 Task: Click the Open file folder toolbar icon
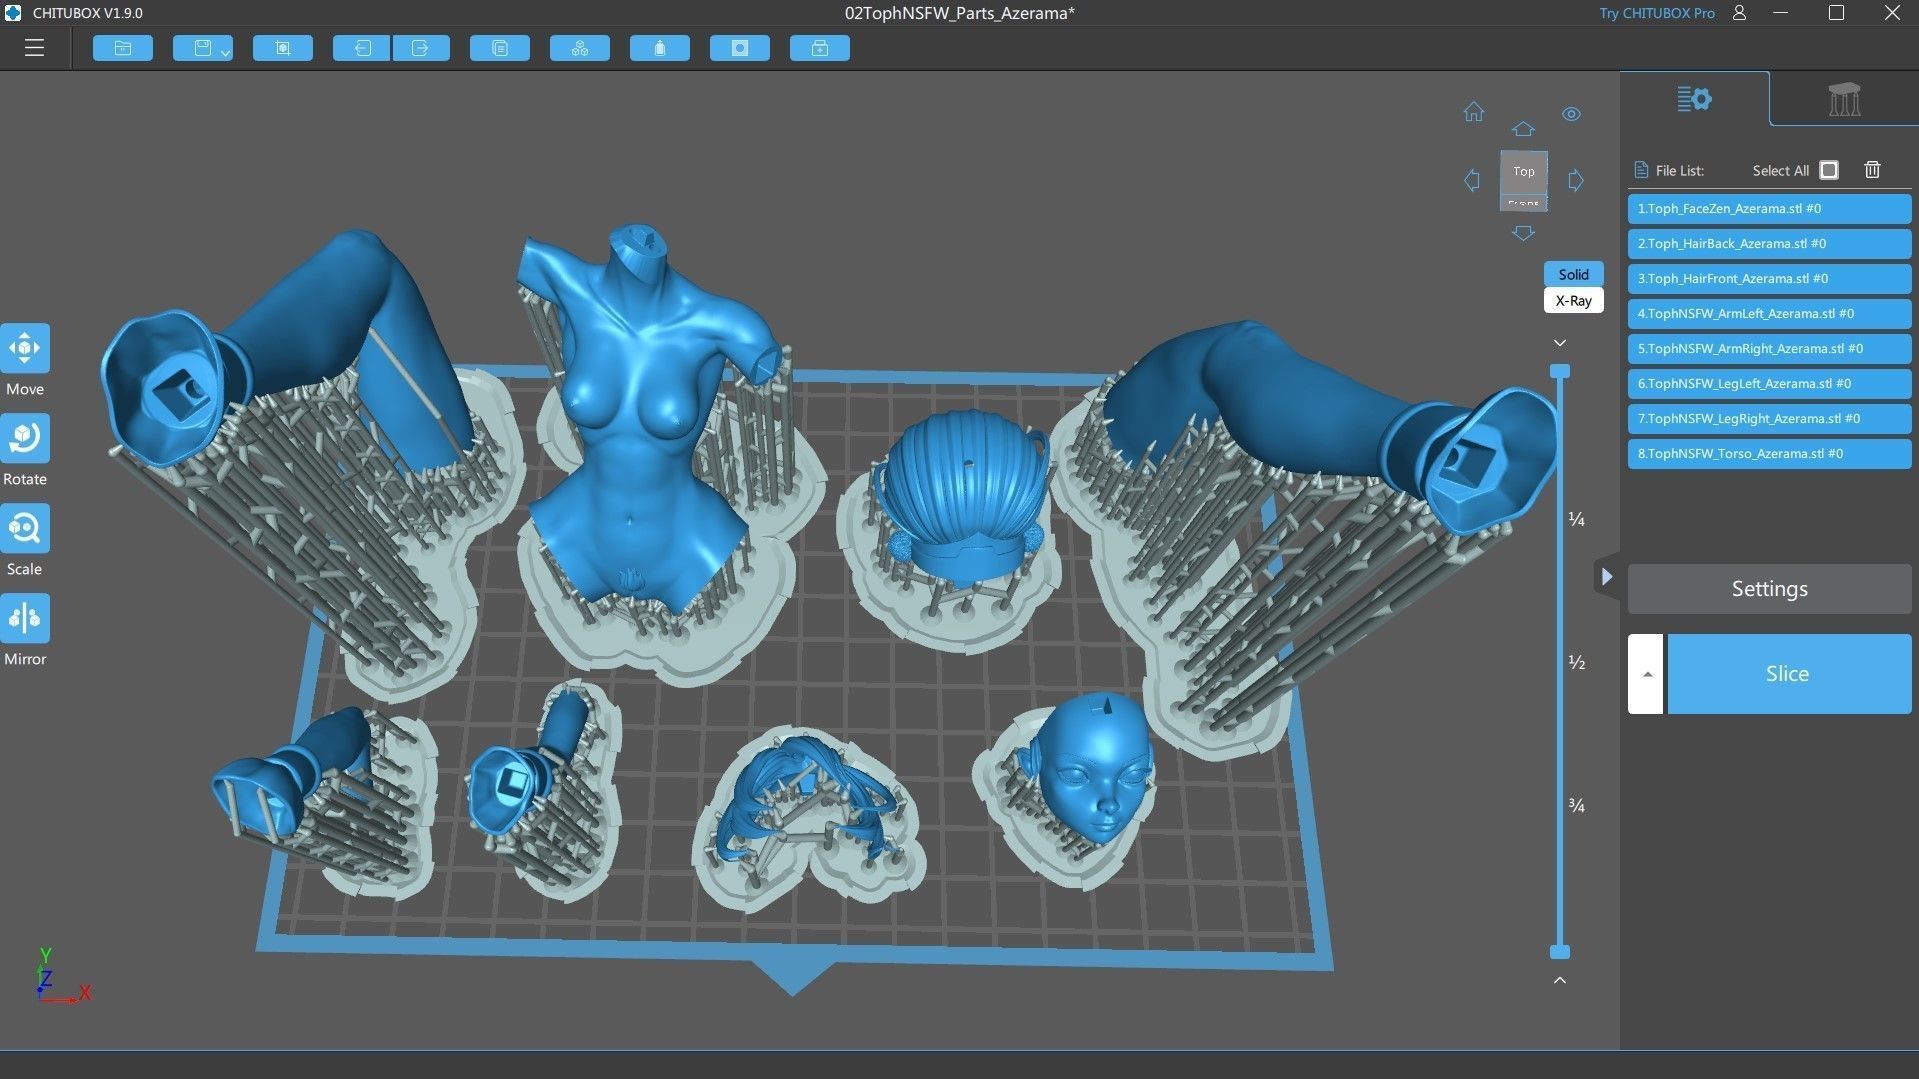coord(123,48)
